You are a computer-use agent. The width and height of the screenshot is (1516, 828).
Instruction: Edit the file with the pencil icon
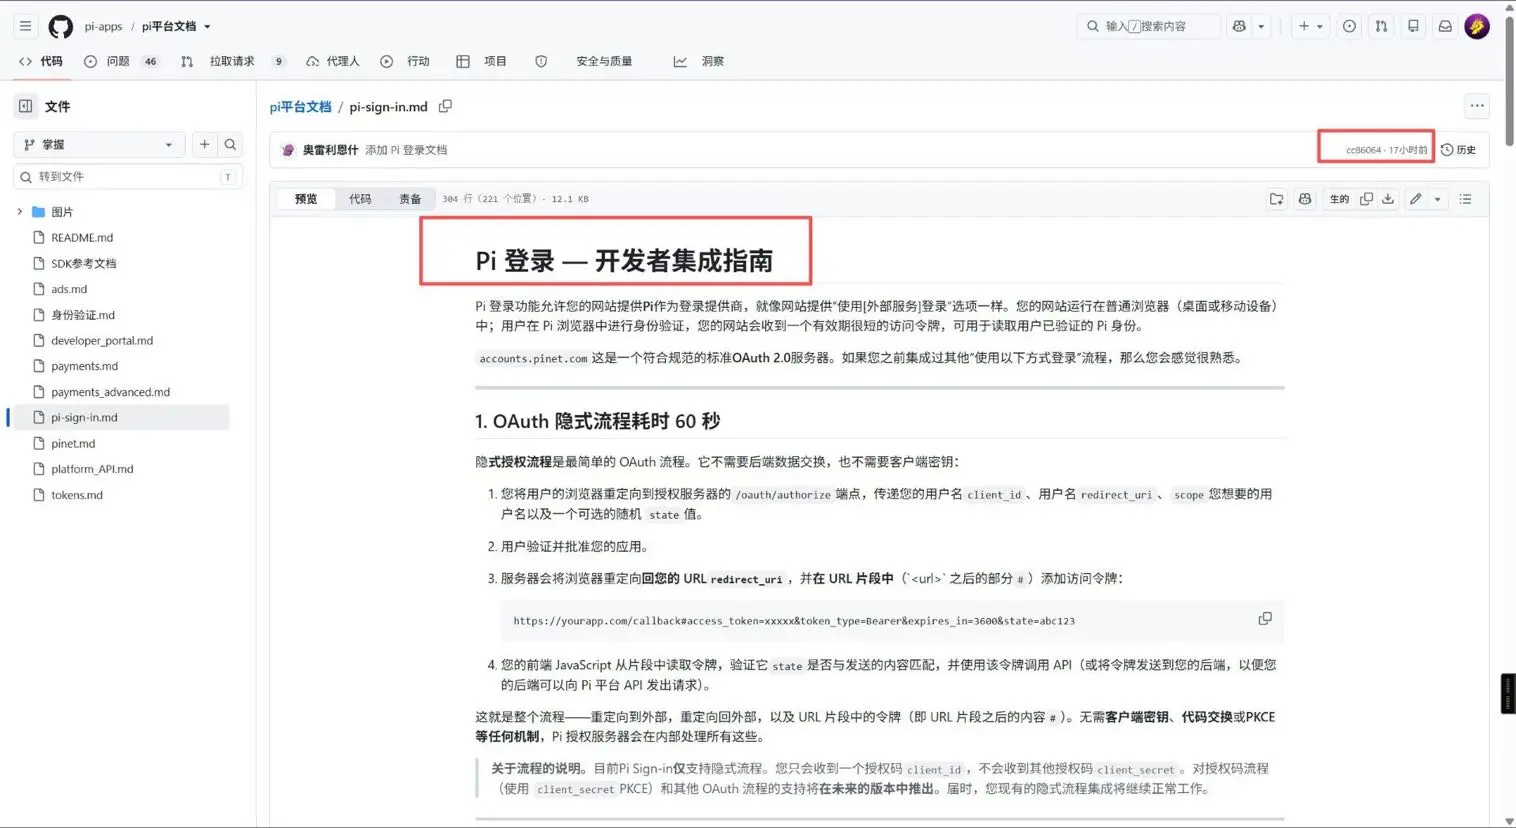[x=1416, y=199]
